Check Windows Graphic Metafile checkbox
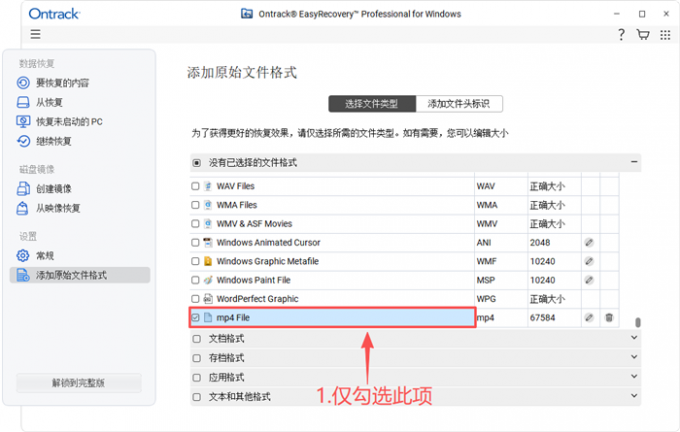The height and width of the screenshot is (432, 680). (195, 261)
